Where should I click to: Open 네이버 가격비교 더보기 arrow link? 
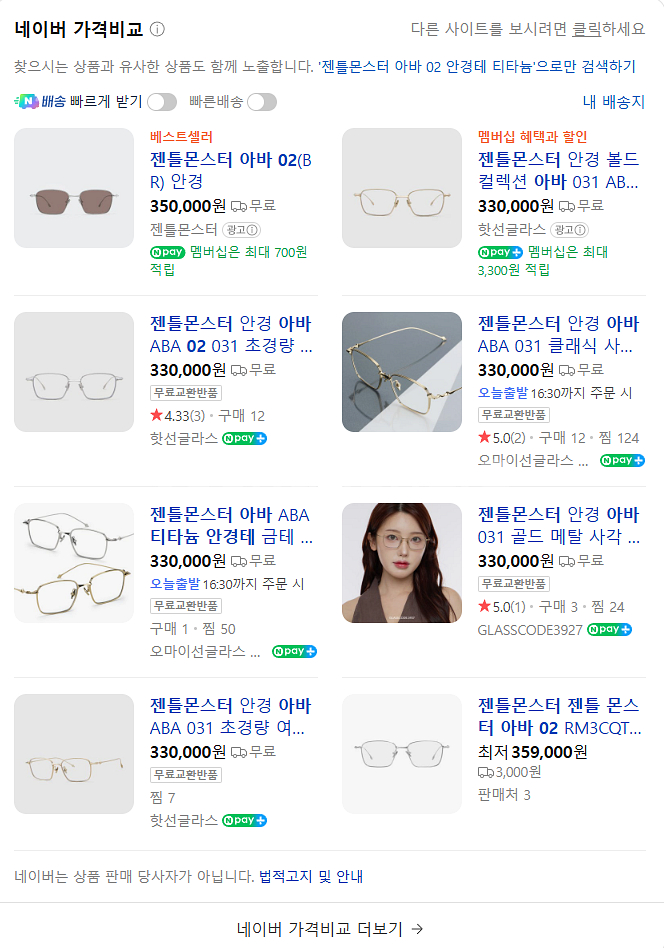(x=331, y=928)
